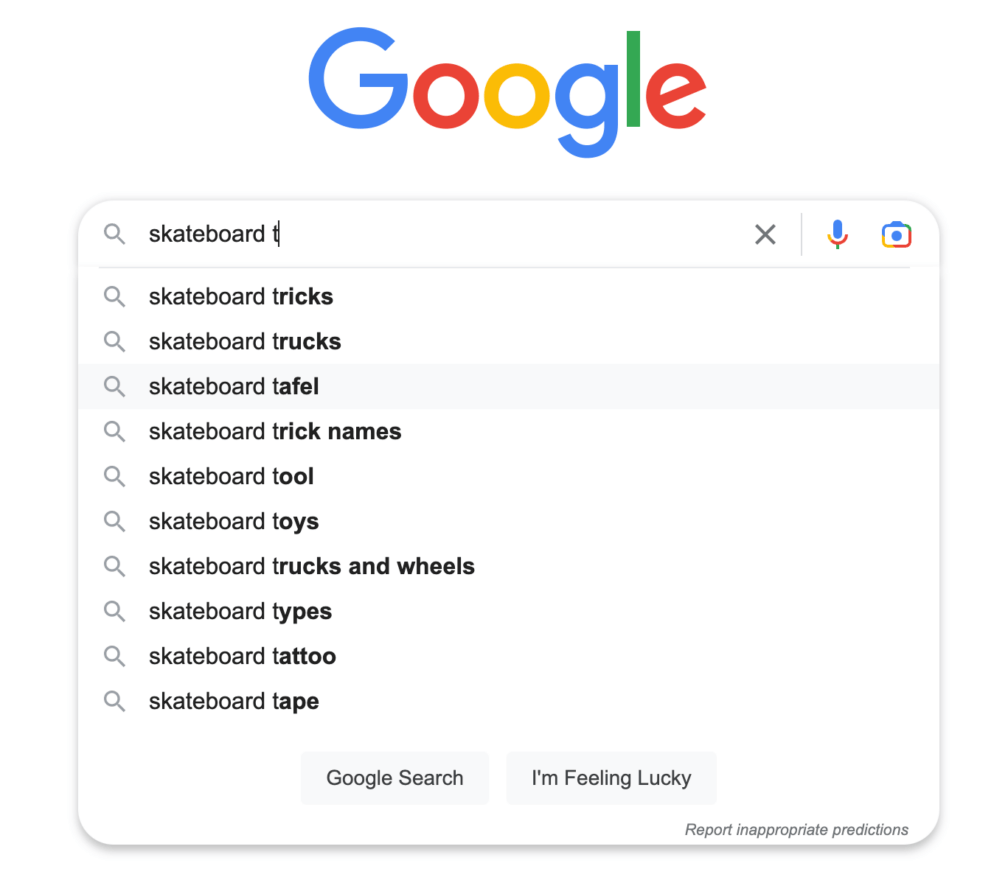994x880 pixels.
Task: Pick the skateboard tattoo suggestion
Action: coord(242,656)
